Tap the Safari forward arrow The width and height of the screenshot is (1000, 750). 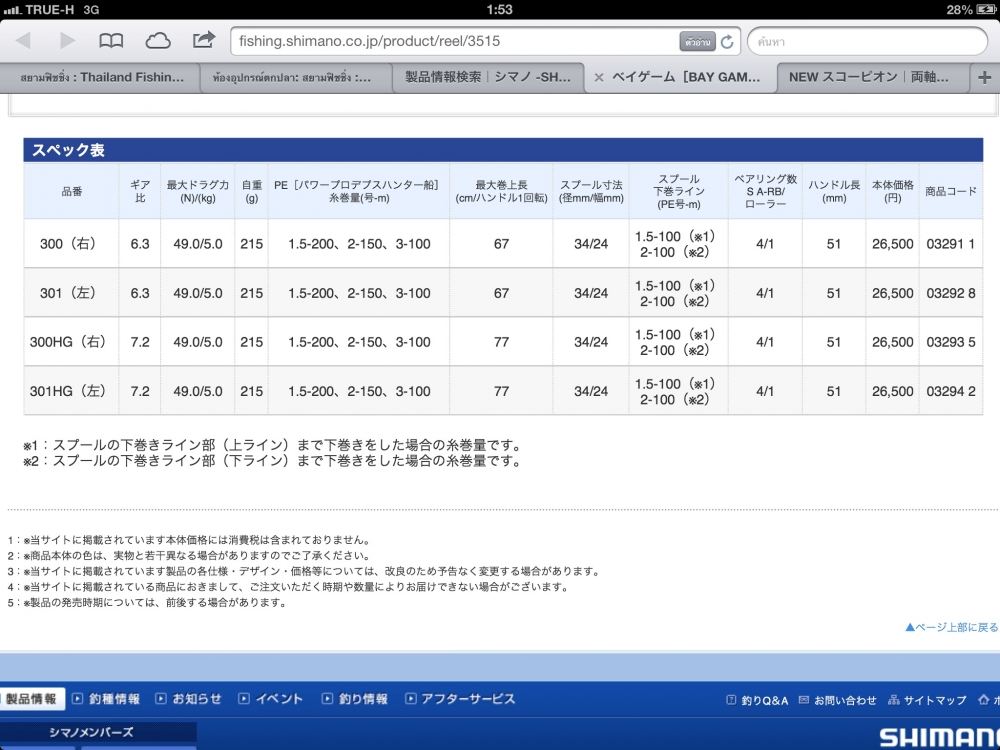pyautogui.click(x=68, y=41)
